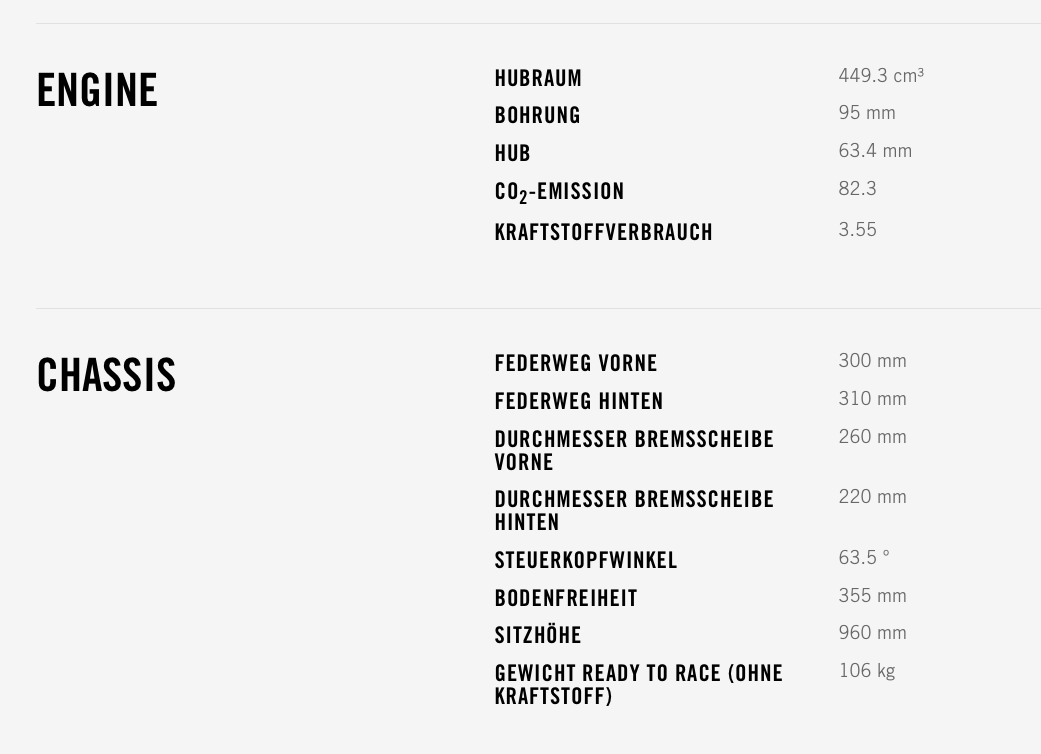Select the DURCHMESSER BREMSSCHEIBE VORNE label
This screenshot has height=754, width=1041.
(633, 451)
